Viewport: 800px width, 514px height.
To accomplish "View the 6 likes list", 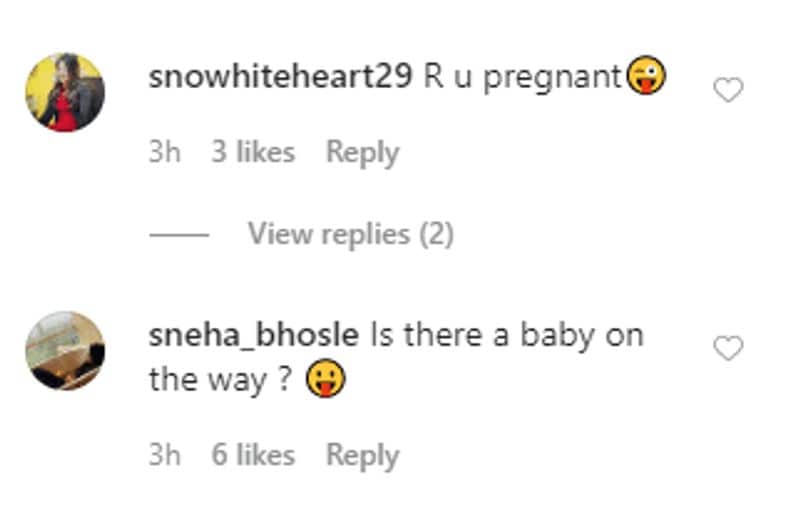I will pos(253,455).
